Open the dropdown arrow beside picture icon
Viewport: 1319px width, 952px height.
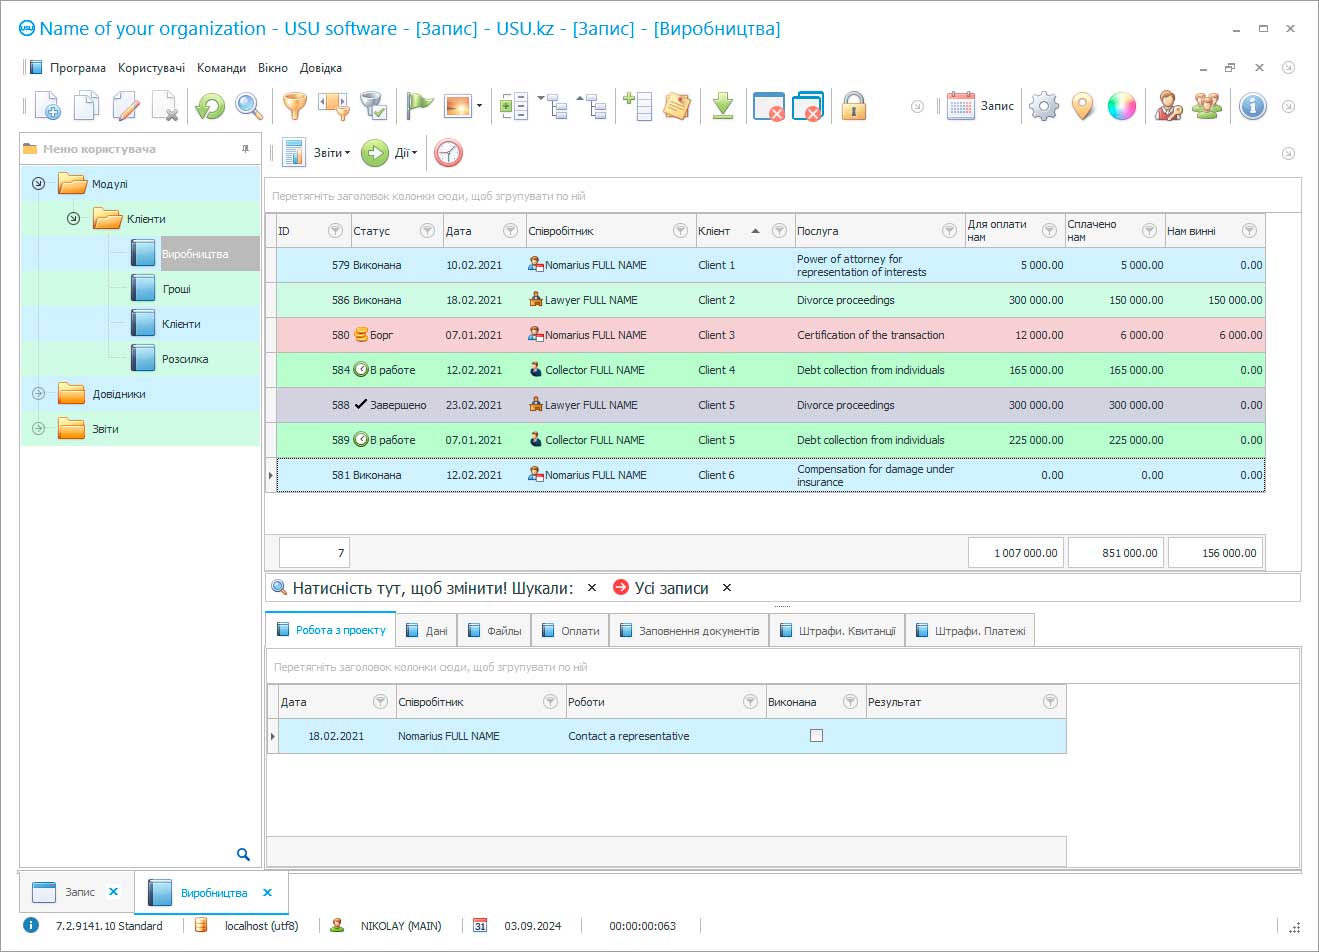[479, 106]
